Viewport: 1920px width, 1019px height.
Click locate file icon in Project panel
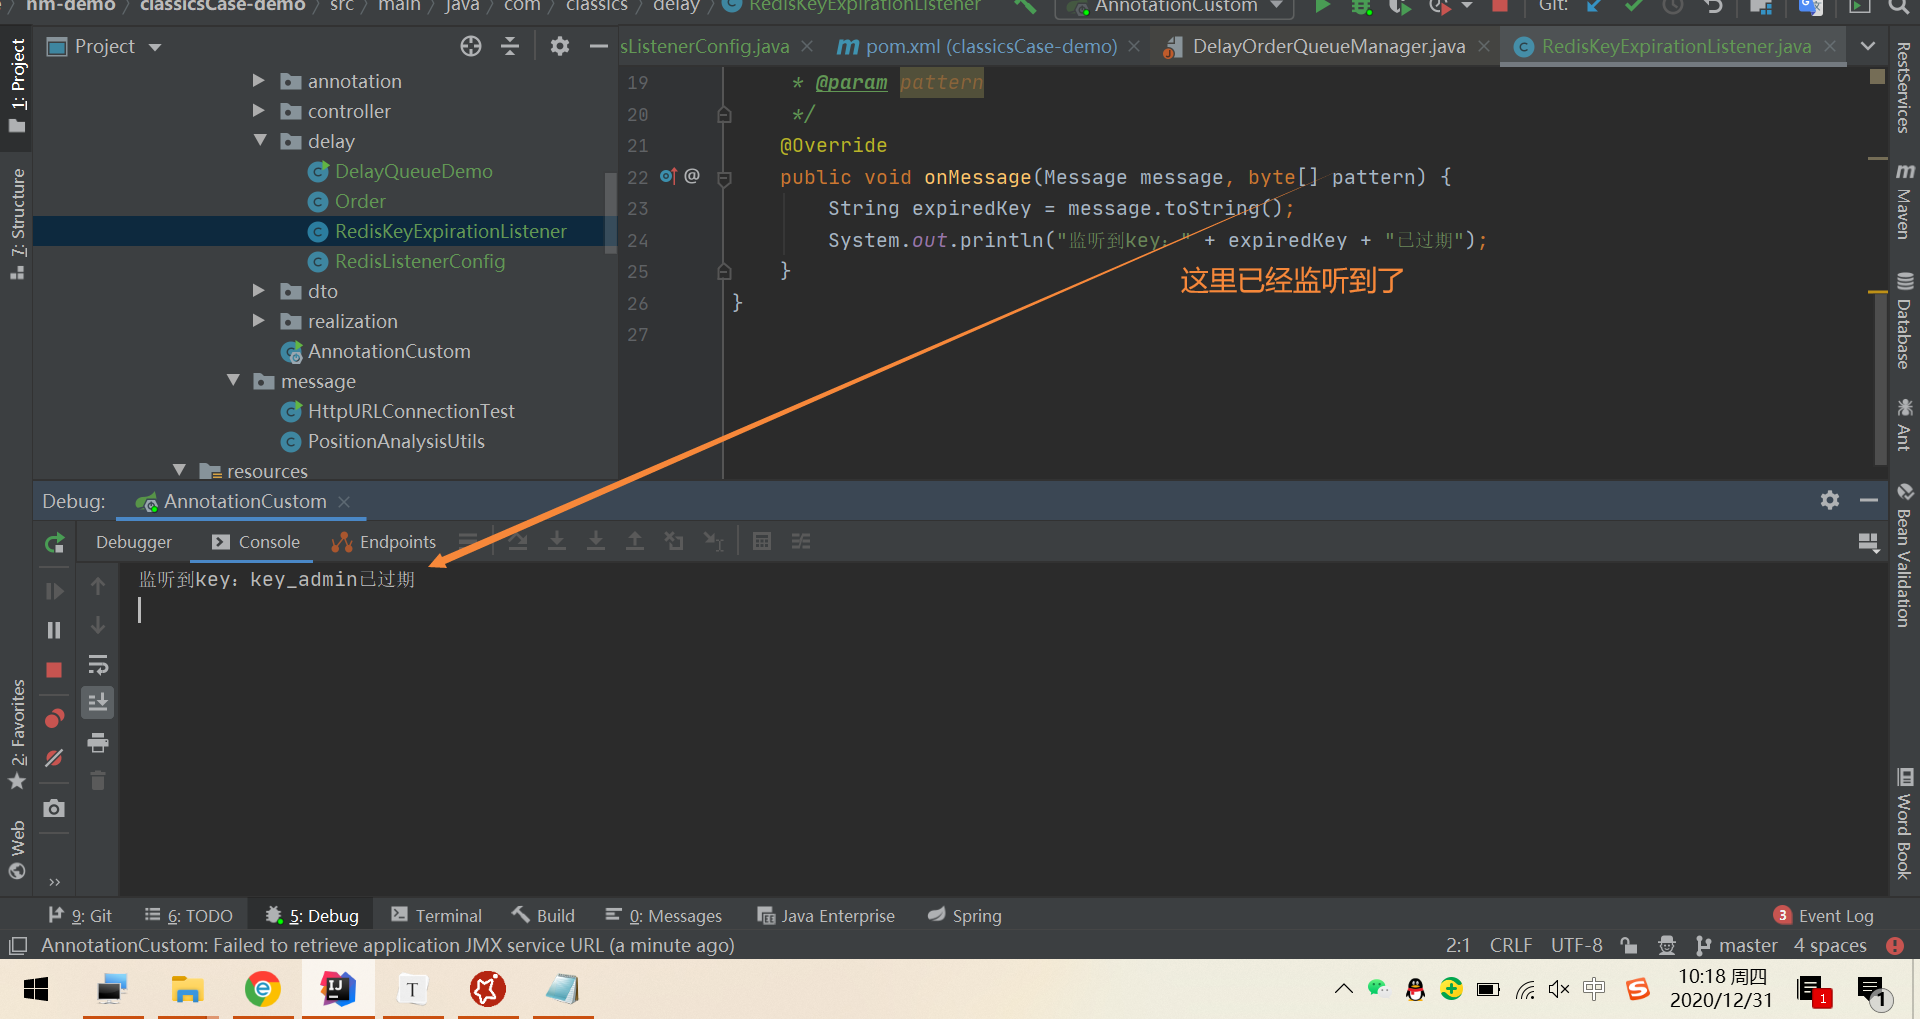pyautogui.click(x=471, y=46)
